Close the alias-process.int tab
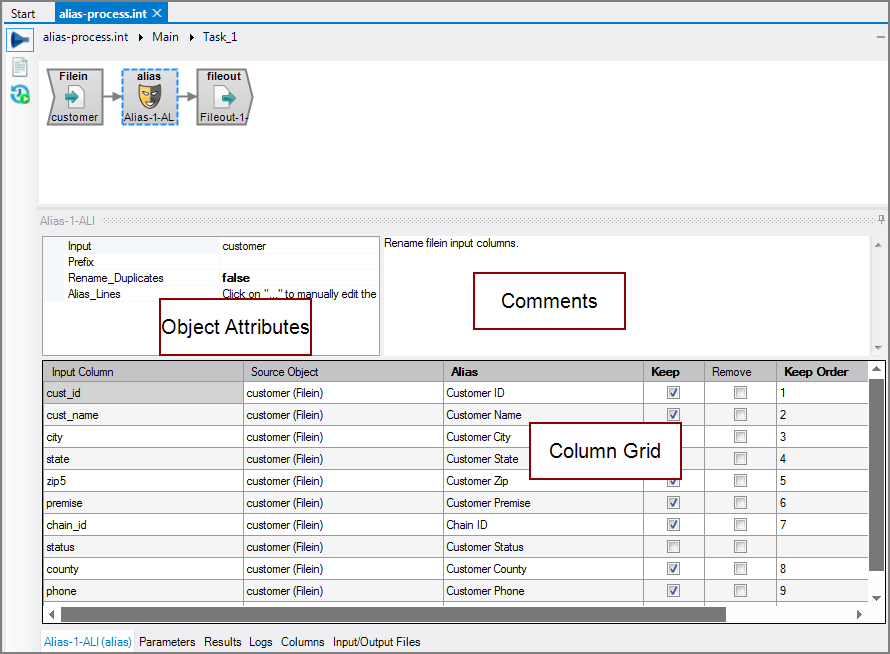This screenshot has height=654, width=890. (x=157, y=13)
